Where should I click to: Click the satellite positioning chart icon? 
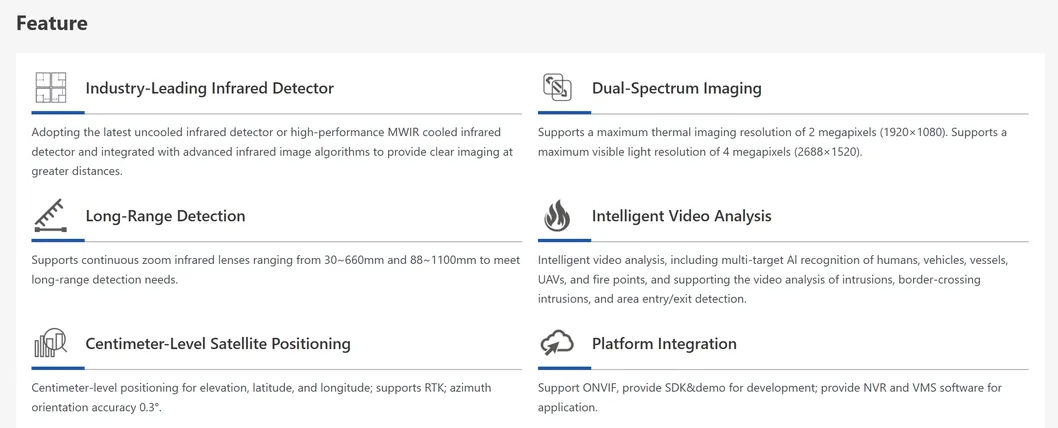[50, 343]
